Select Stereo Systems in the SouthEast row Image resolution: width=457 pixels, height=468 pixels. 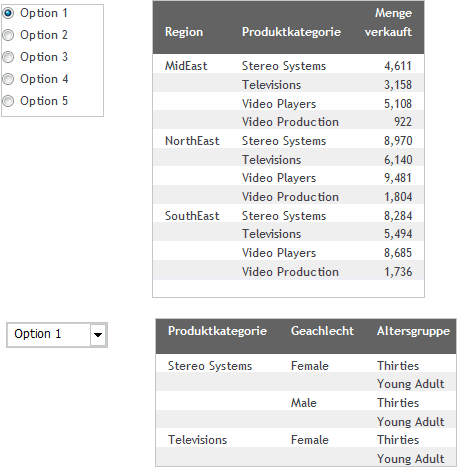[284, 216]
